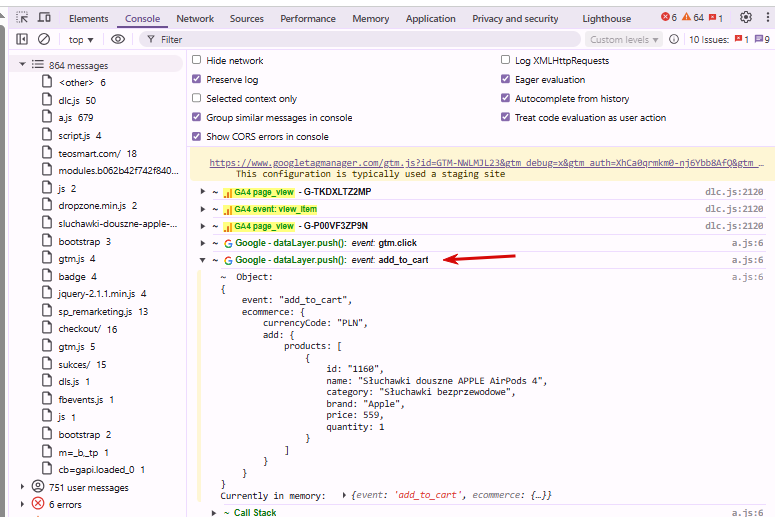Uncheck the Preserve log checkbox
This screenshot has height=517, width=775.
point(197,80)
